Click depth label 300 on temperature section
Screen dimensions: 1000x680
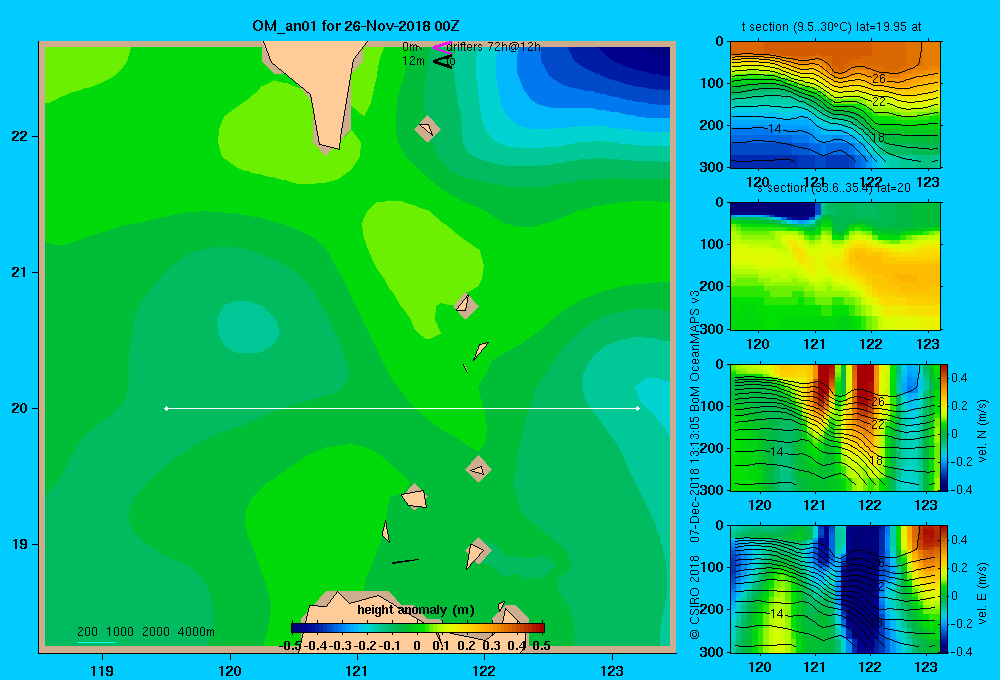click(712, 167)
